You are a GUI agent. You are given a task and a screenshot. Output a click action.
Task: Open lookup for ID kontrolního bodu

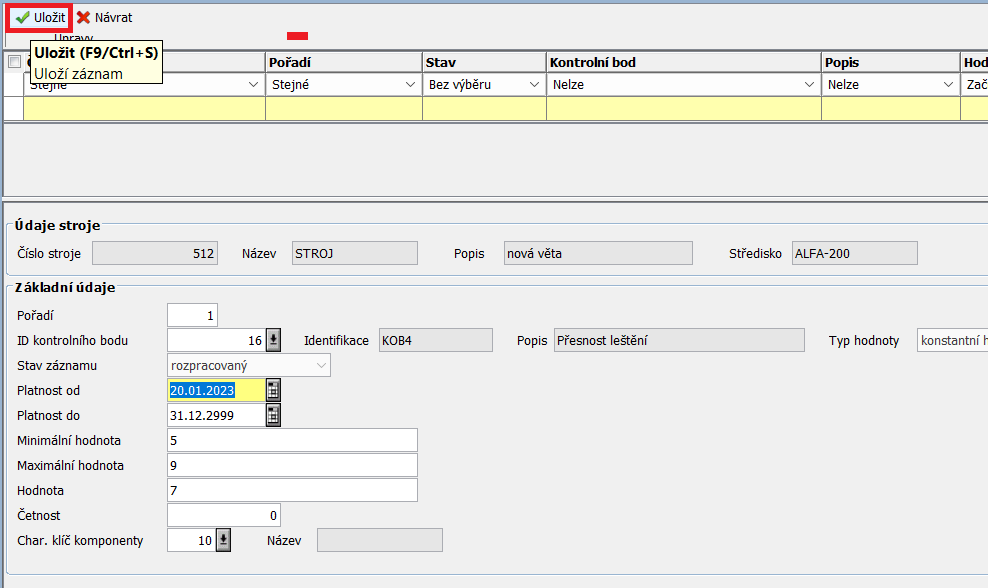pos(273,341)
